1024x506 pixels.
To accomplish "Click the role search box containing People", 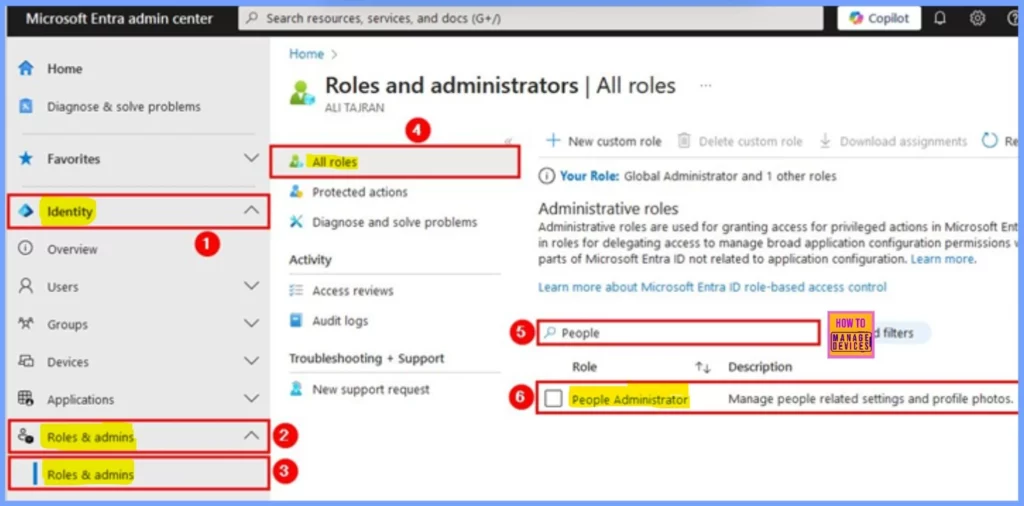I will point(678,333).
